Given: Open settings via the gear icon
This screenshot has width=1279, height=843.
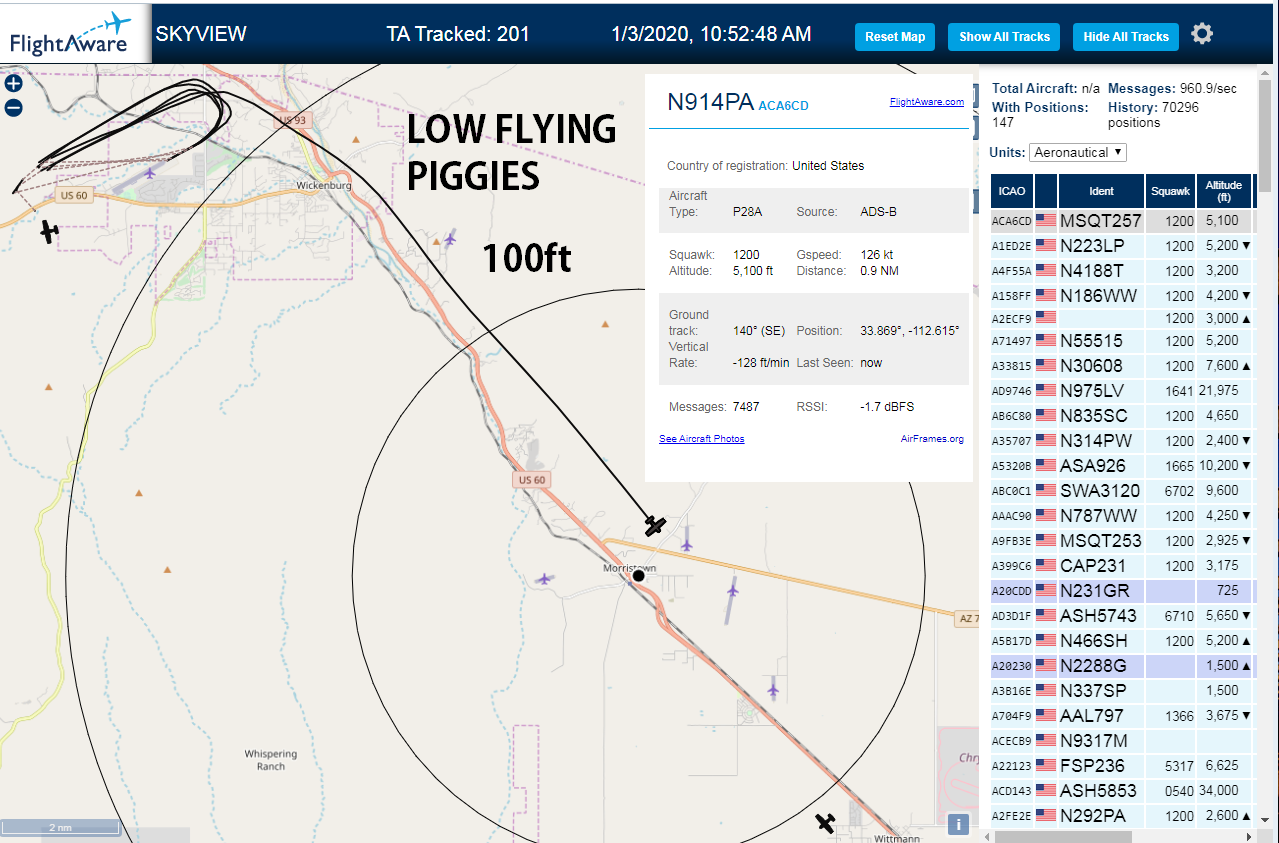Looking at the screenshot, I should coord(1202,34).
